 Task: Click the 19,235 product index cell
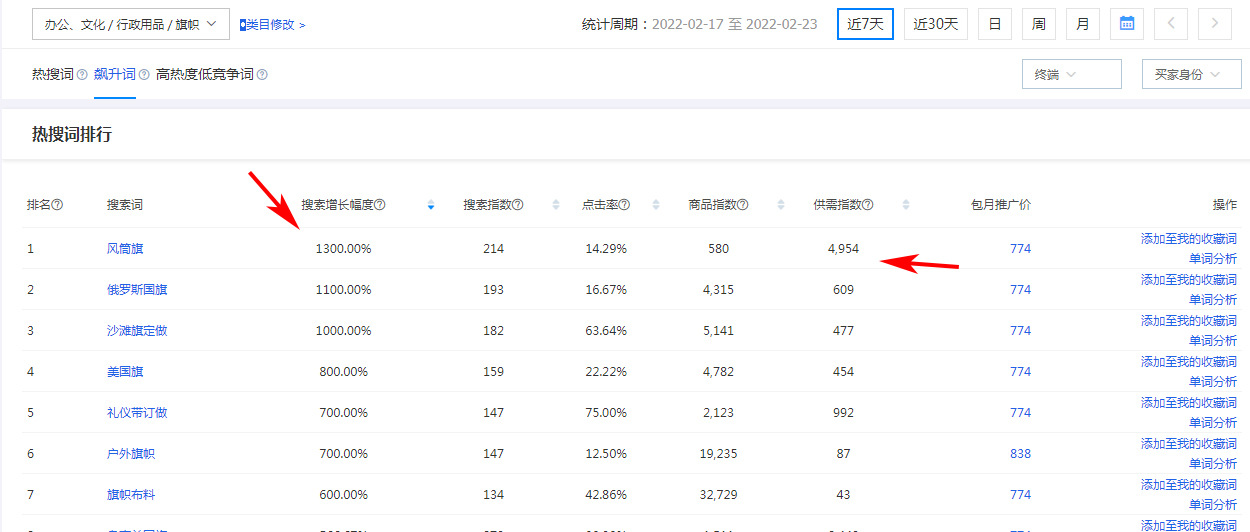click(718, 454)
